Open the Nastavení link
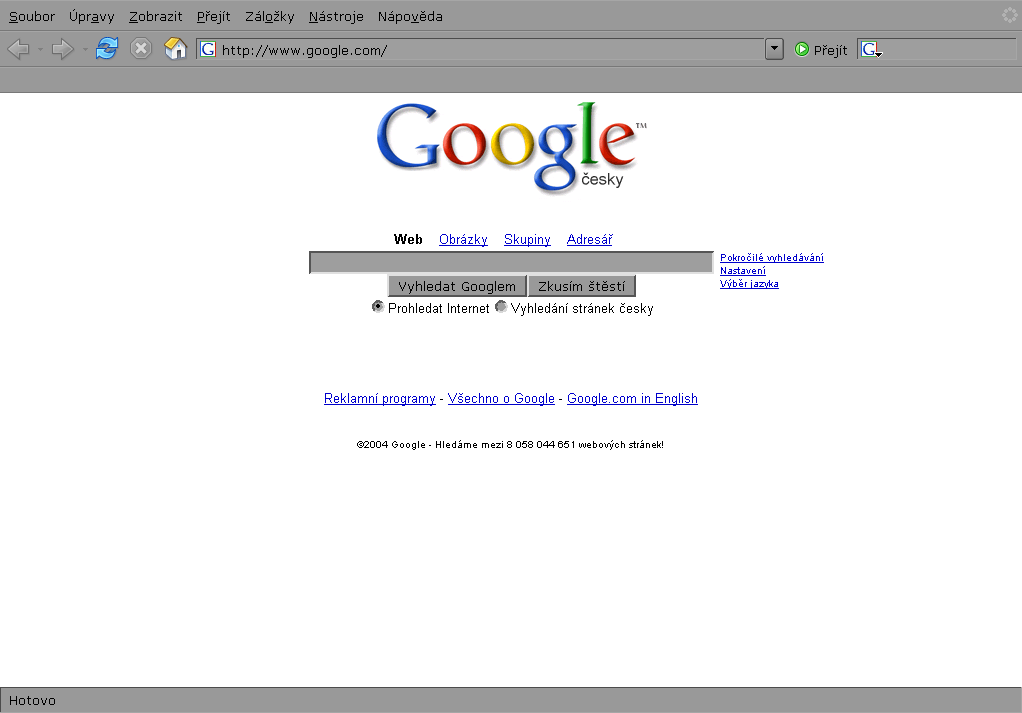Viewport: 1022px width, 713px height. pyautogui.click(x=742, y=270)
